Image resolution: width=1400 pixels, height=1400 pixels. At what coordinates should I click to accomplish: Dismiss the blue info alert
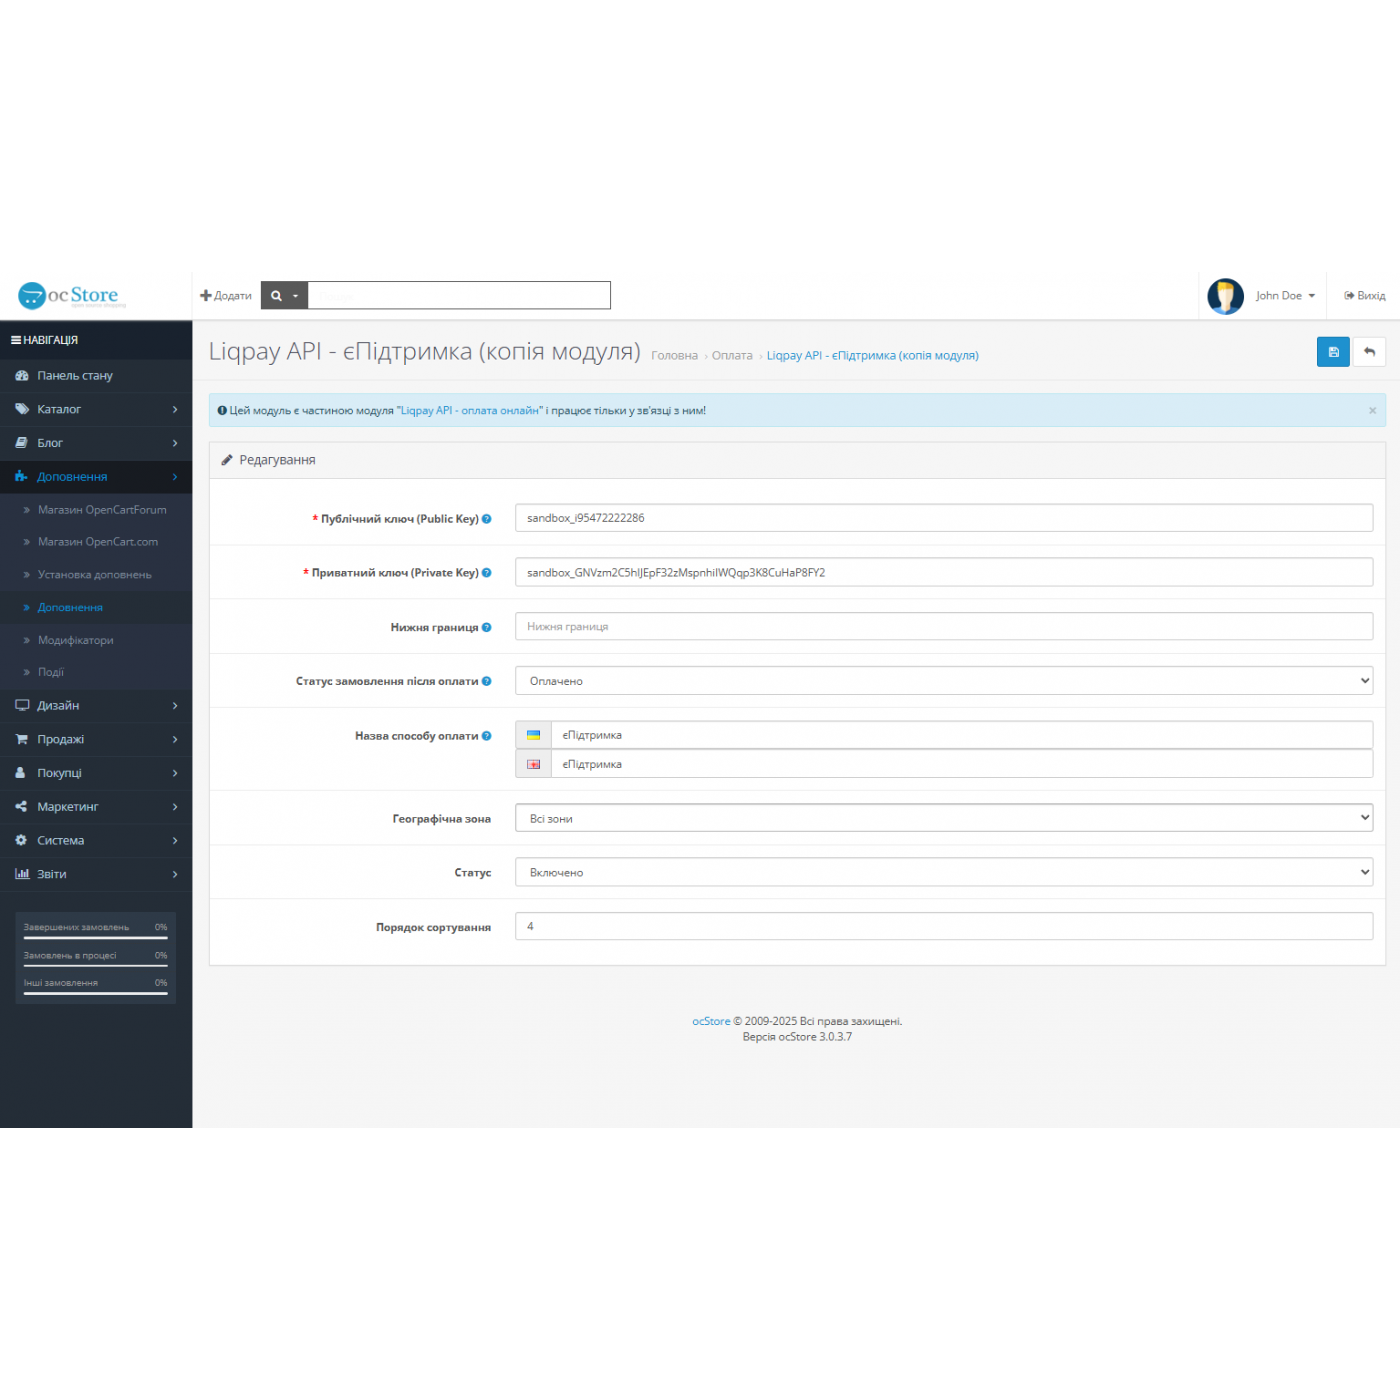point(1372,411)
